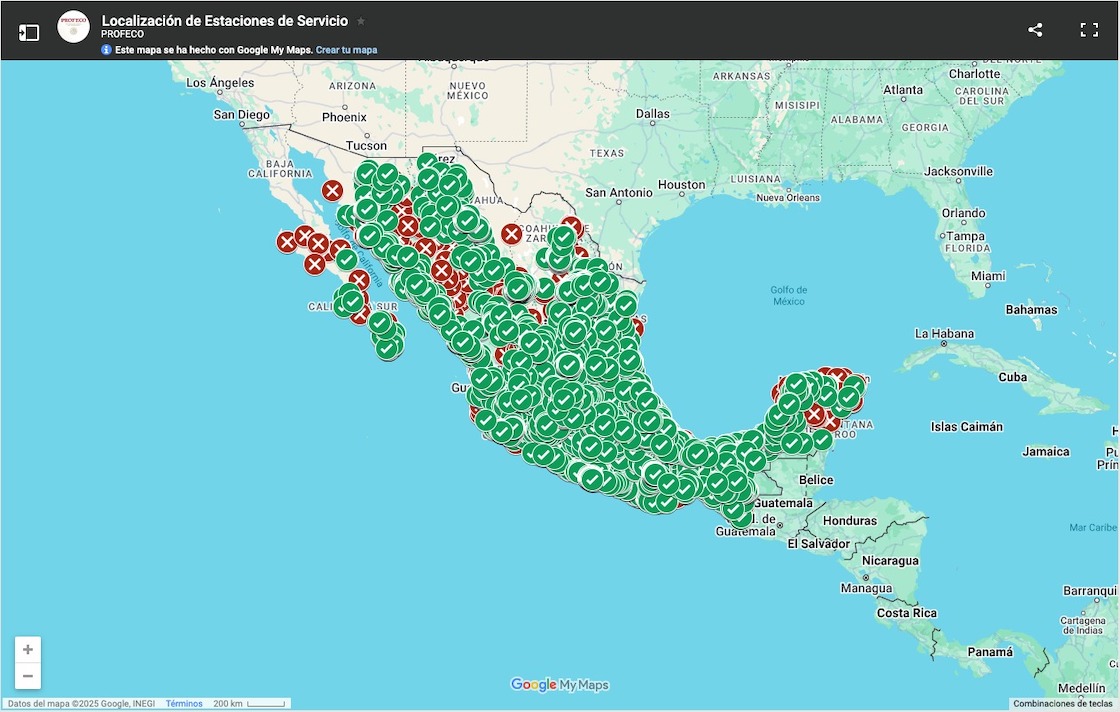
Task: Click the PROFECO logo thumbnail
Action: tap(74, 27)
